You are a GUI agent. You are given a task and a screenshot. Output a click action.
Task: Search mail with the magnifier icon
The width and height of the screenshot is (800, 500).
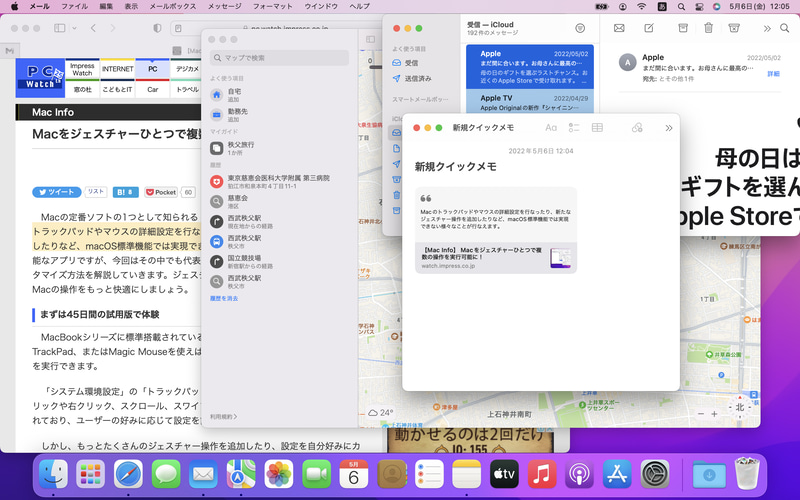pos(785,28)
